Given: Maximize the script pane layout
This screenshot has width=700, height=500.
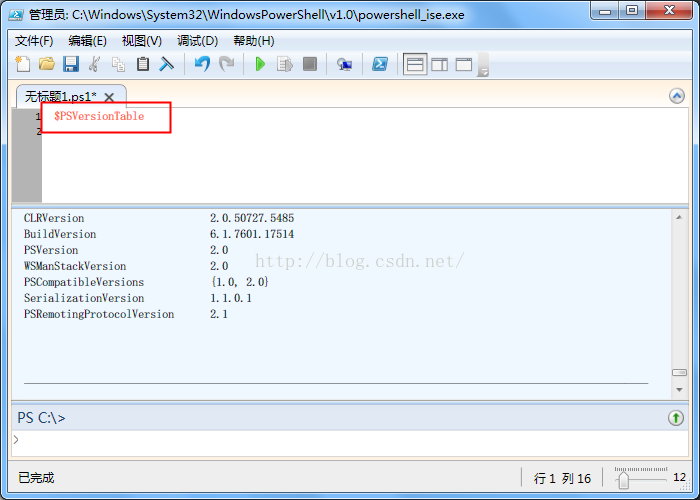Looking at the screenshot, I should [x=464, y=64].
